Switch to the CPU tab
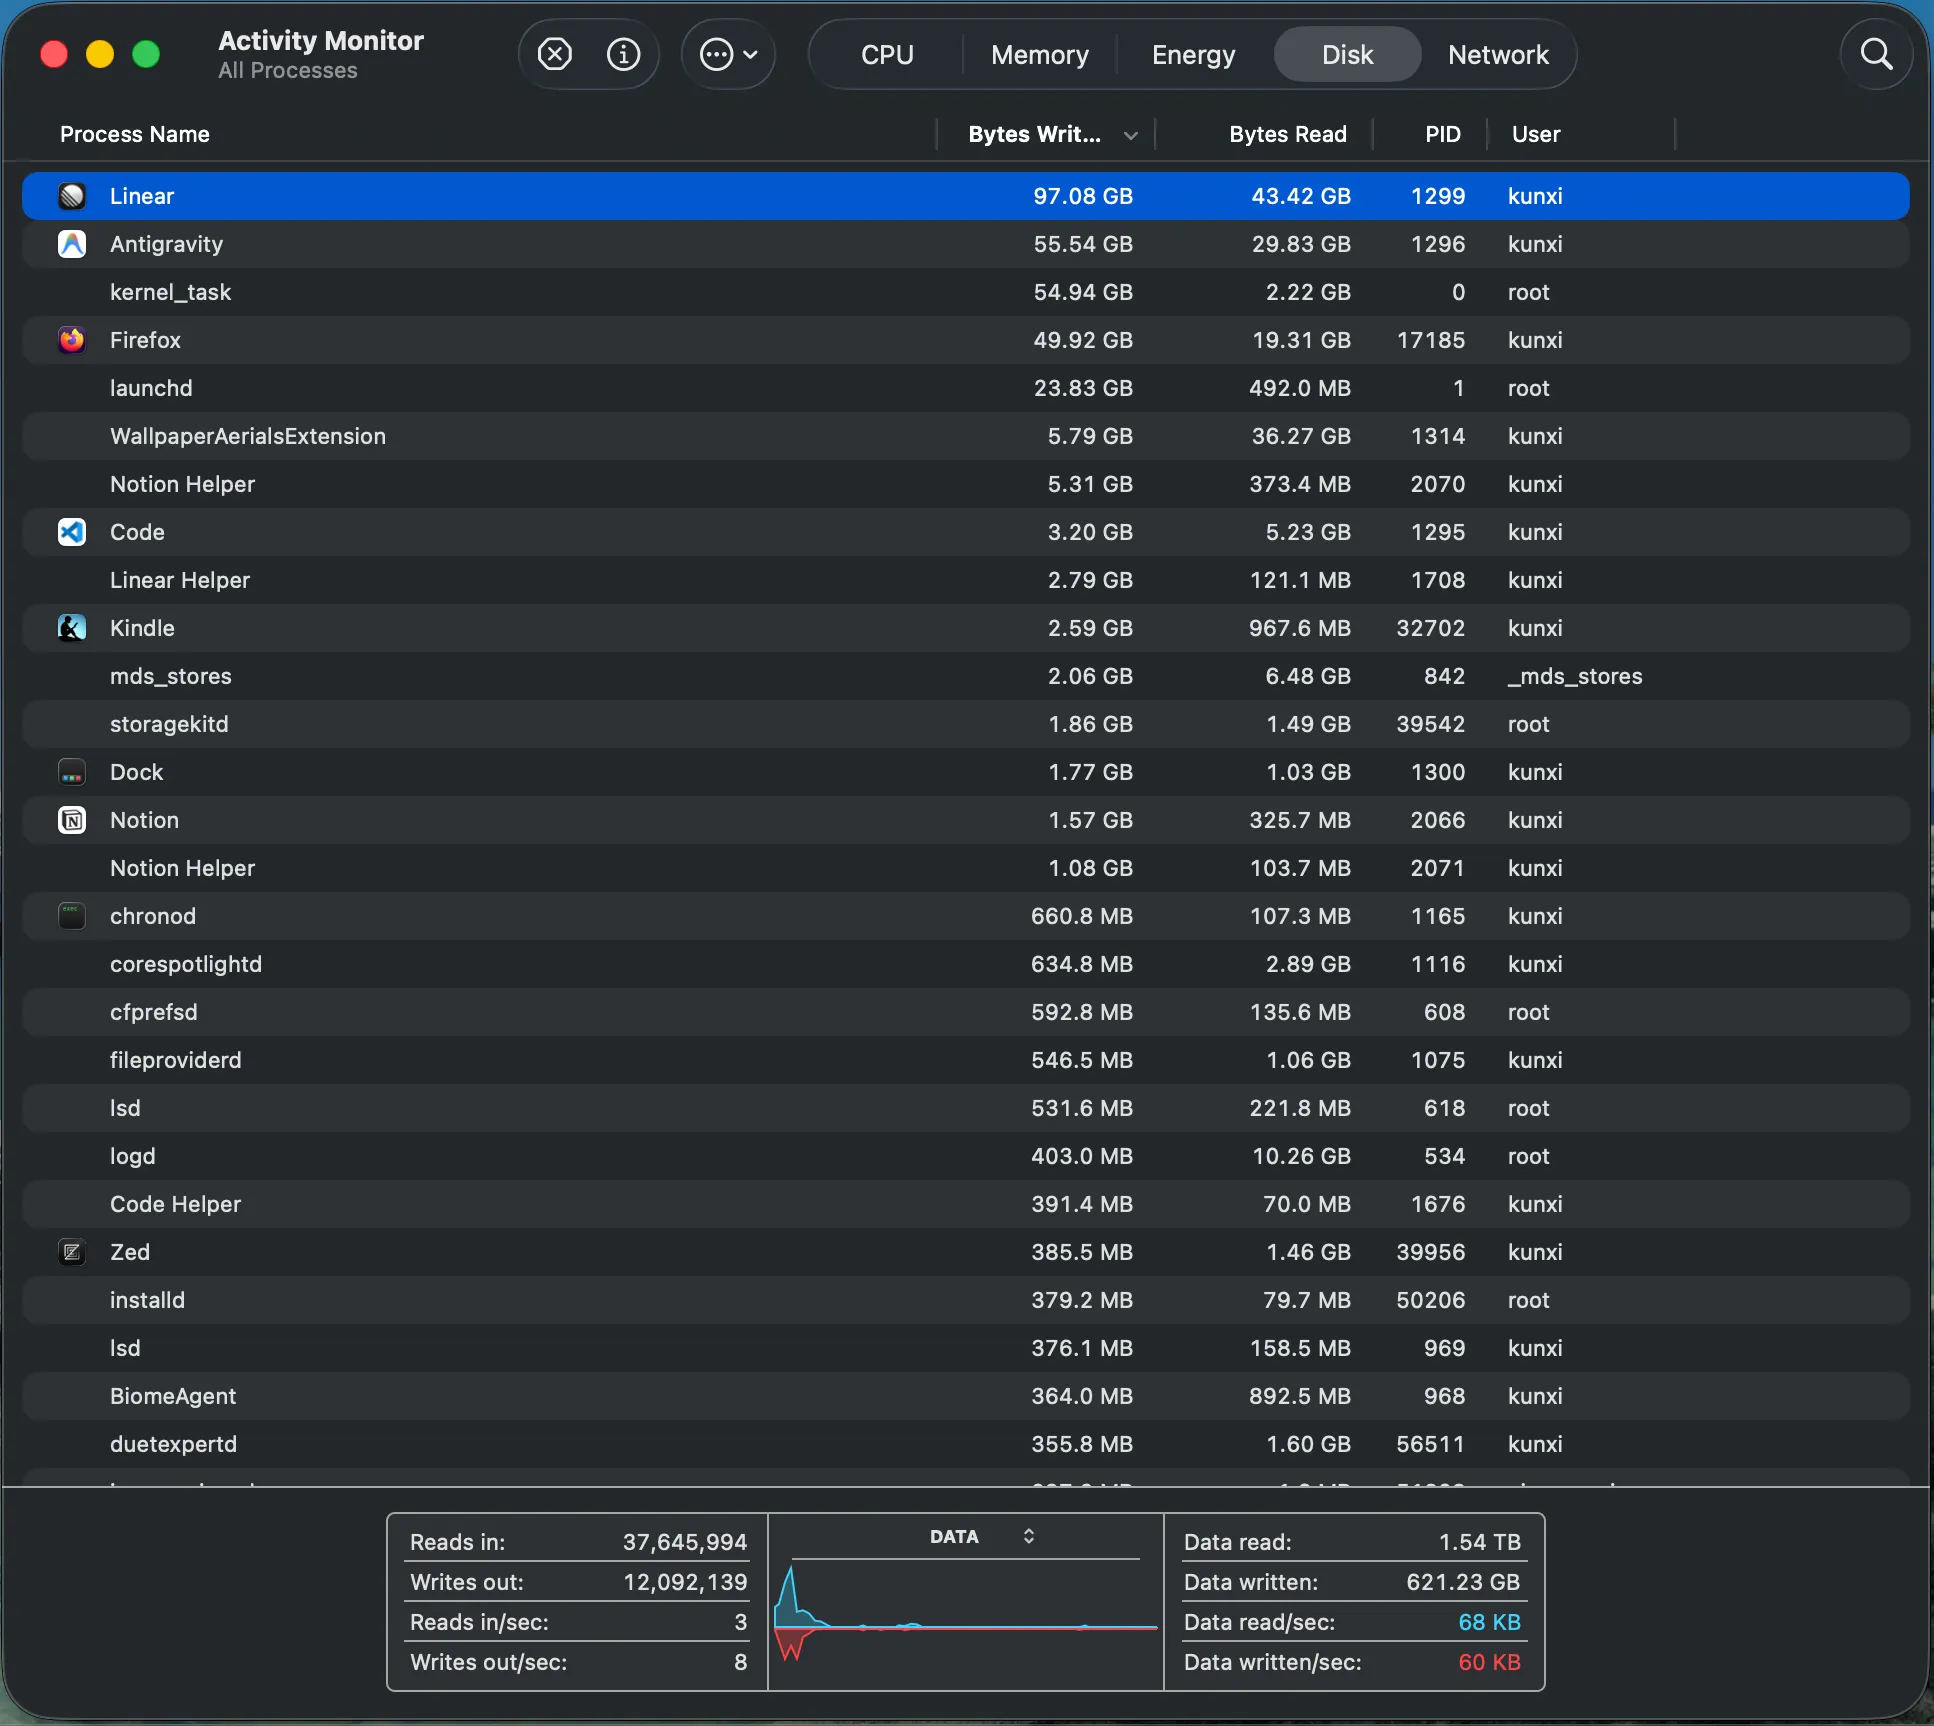The image size is (1934, 1726). [887, 55]
